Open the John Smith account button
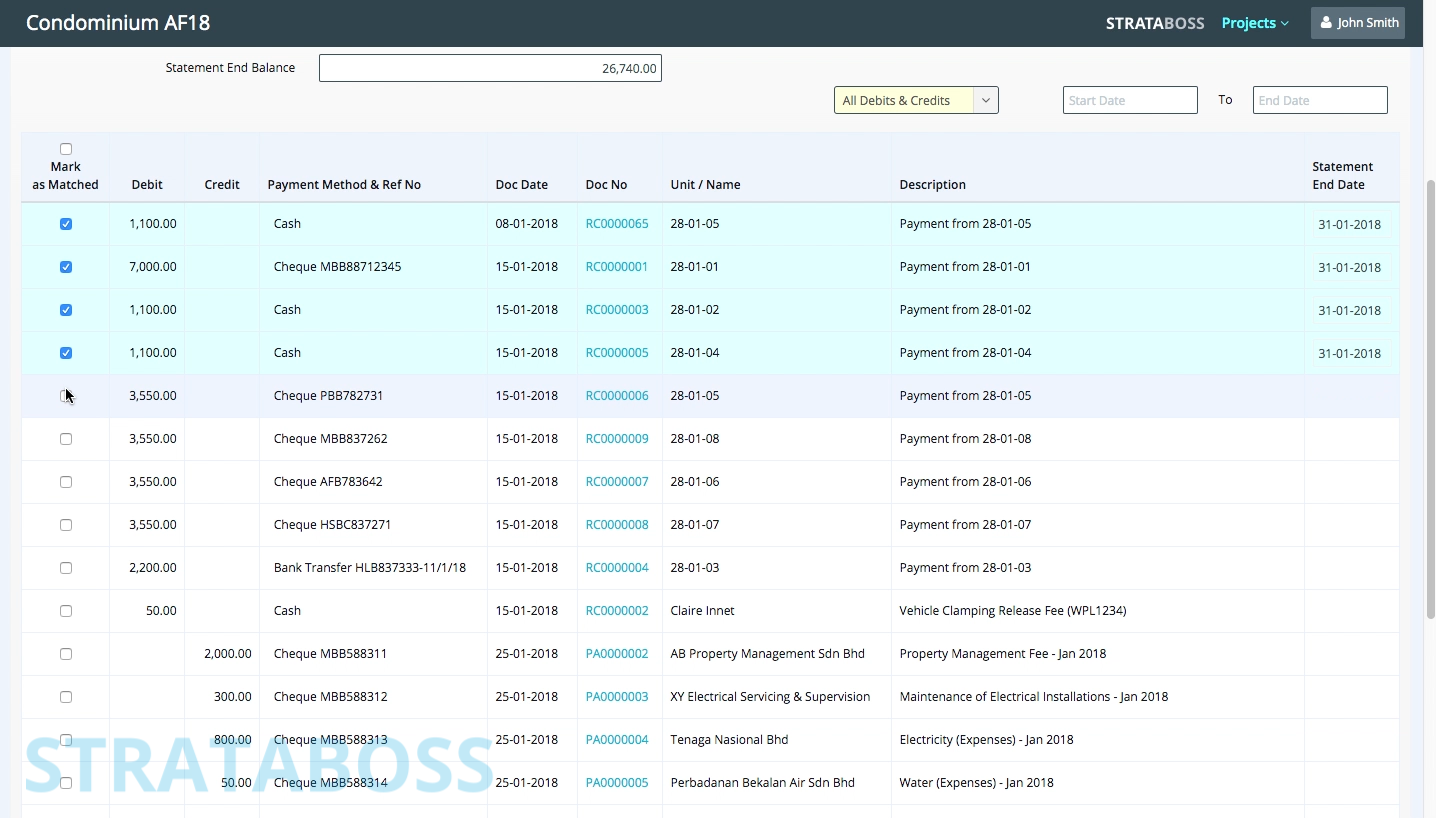This screenshot has height=818, width=1436. 1358,23
